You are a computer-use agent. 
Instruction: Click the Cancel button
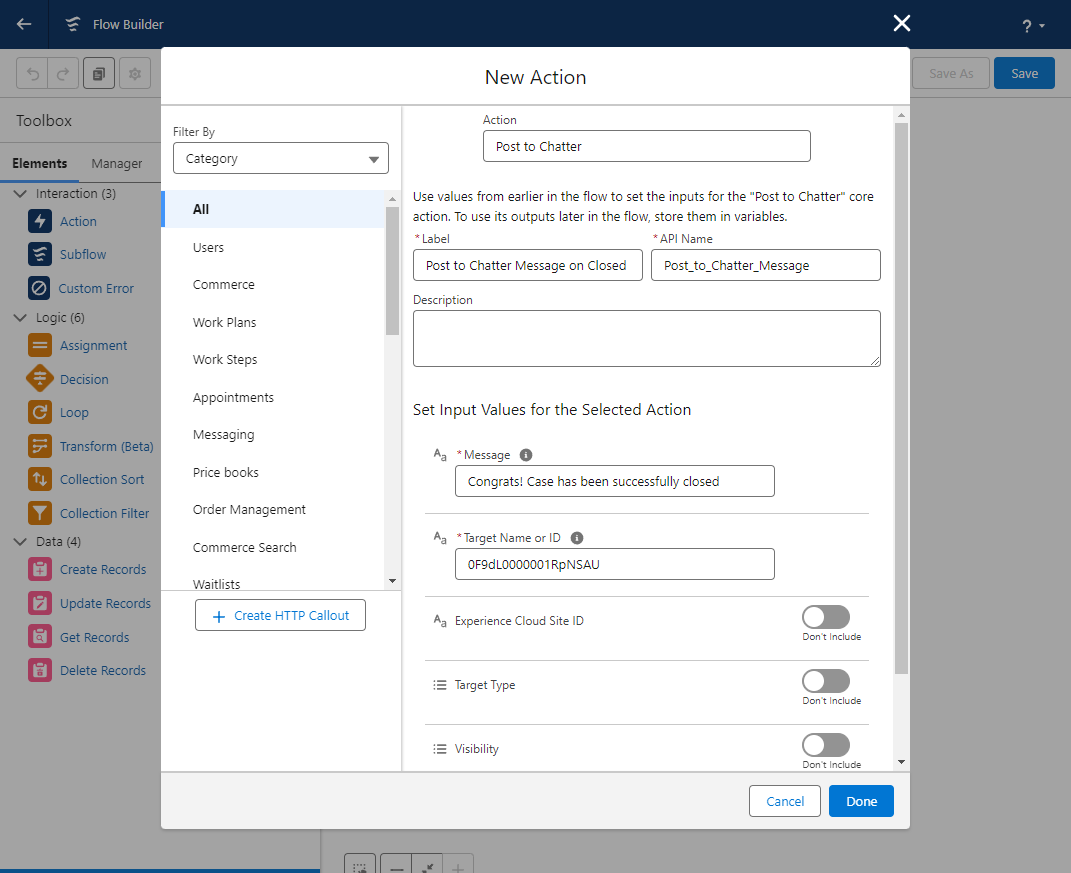pyautogui.click(x=785, y=801)
